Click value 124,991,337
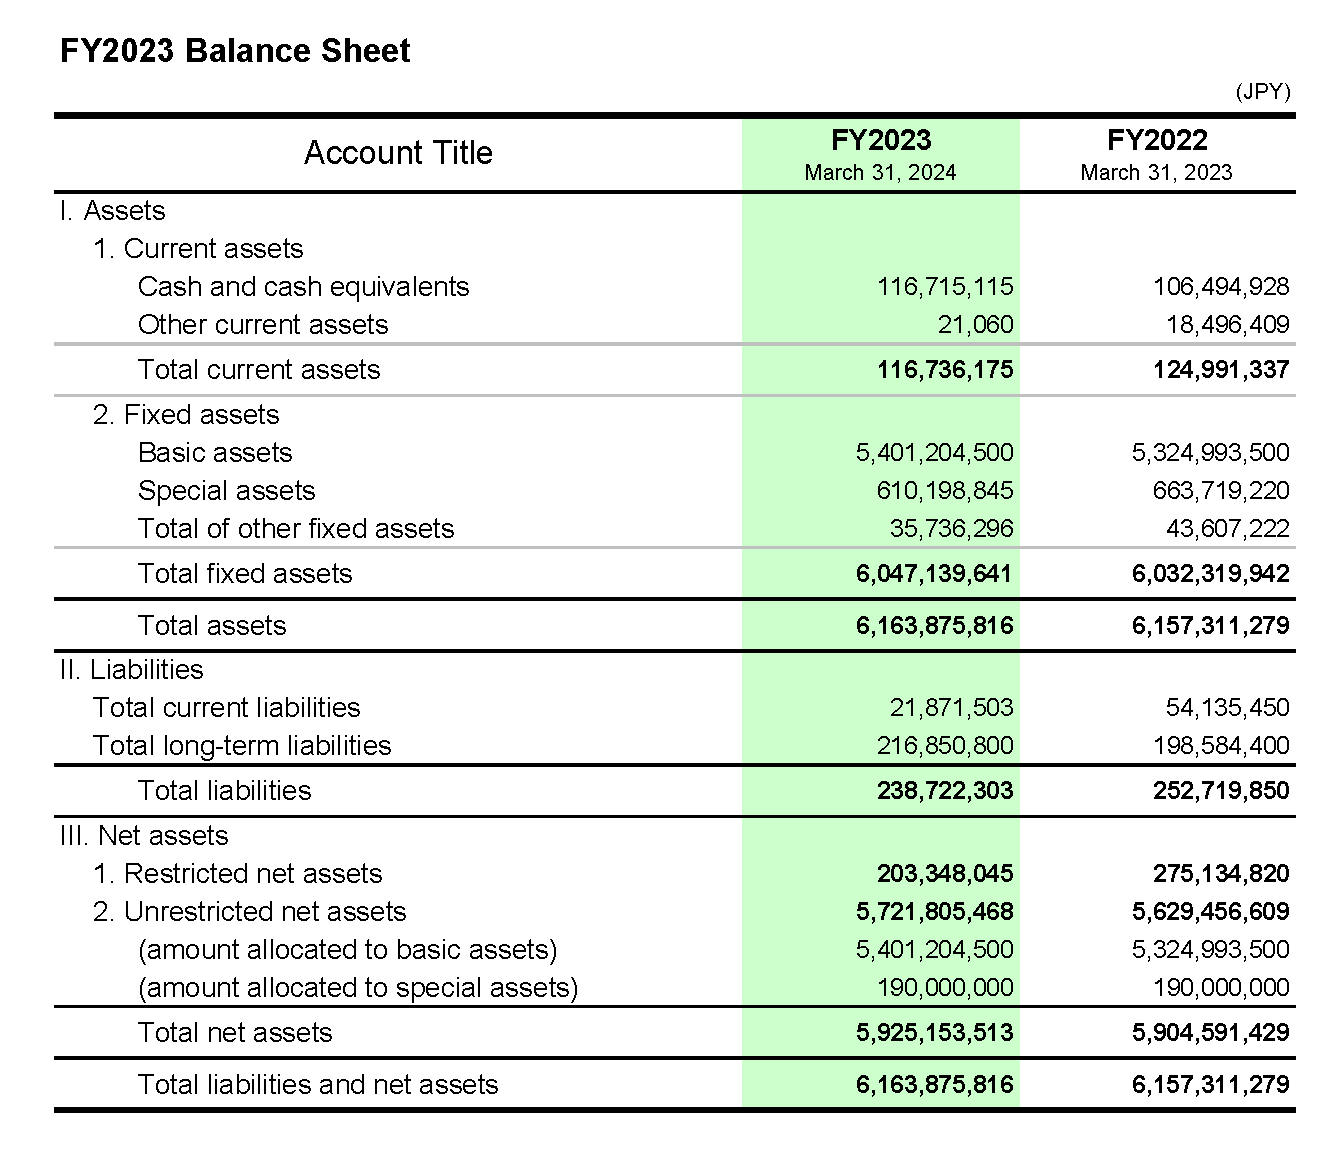The width and height of the screenshot is (1340, 1158). [1221, 370]
